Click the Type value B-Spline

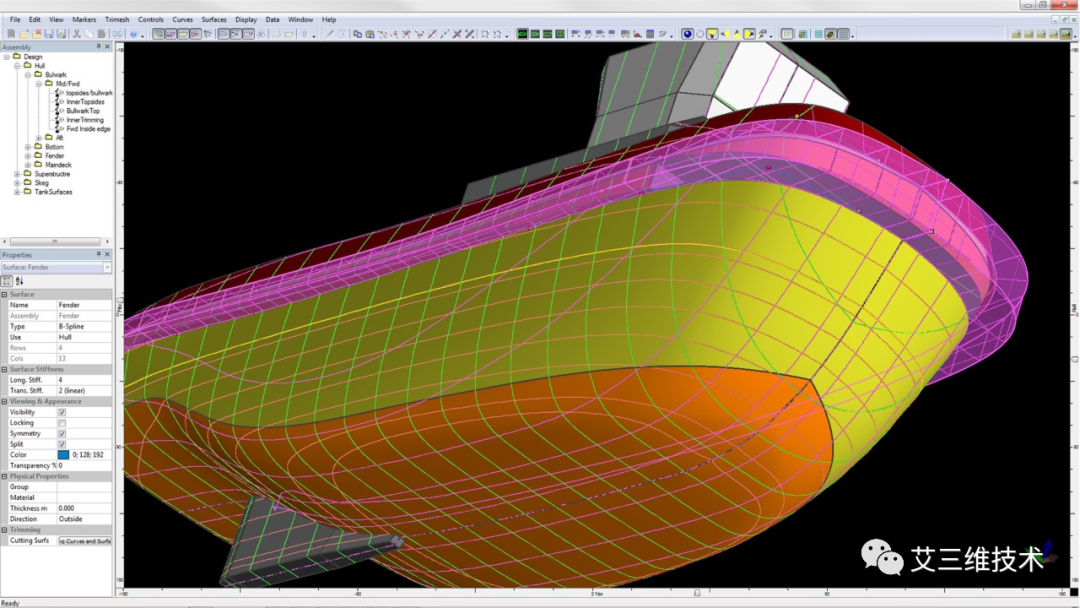point(84,326)
